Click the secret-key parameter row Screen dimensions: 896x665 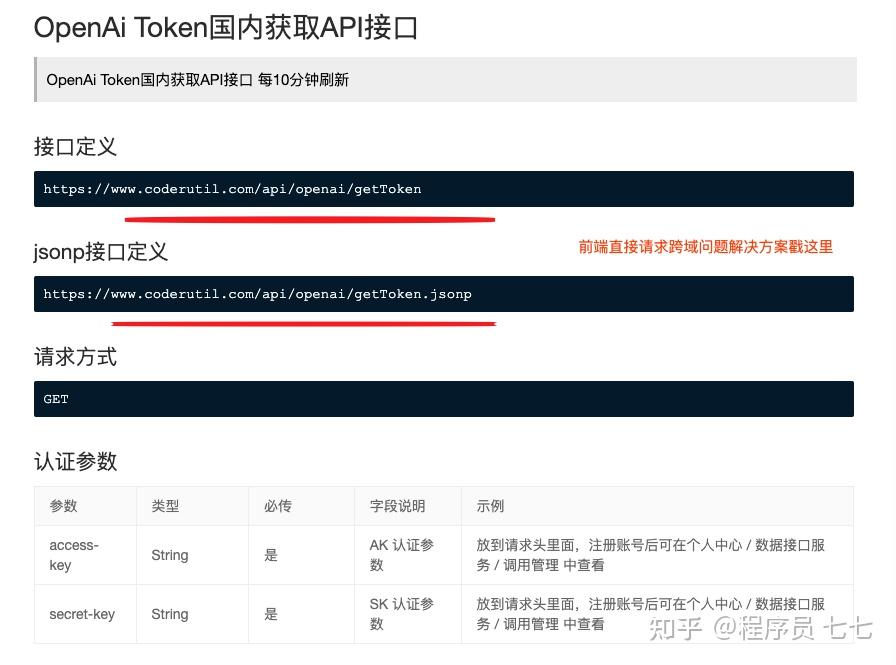(x=82, y=614)
